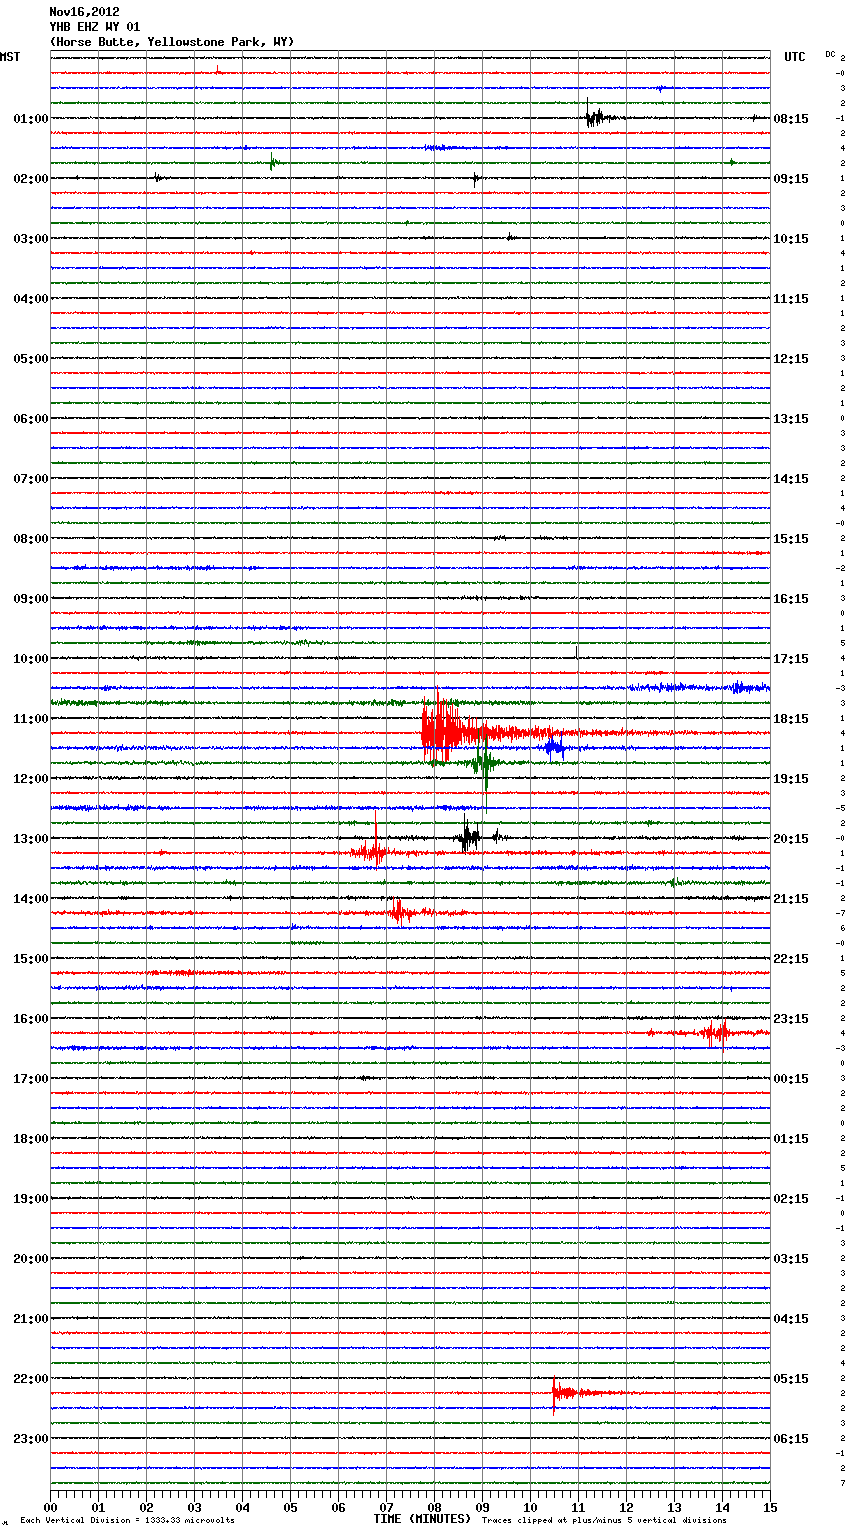Click the red event below the 14:00 trace
The width and height of the screenshot is (850, 1534).
click(x=400, y=911)
